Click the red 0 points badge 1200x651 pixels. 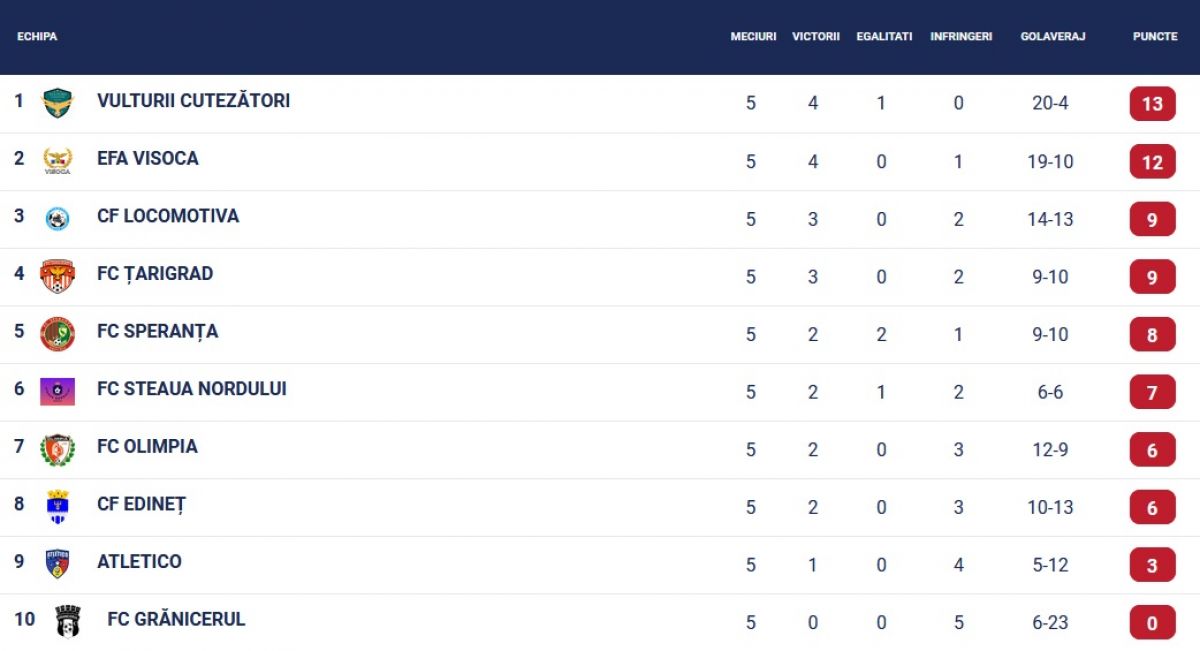(1152, 623)
